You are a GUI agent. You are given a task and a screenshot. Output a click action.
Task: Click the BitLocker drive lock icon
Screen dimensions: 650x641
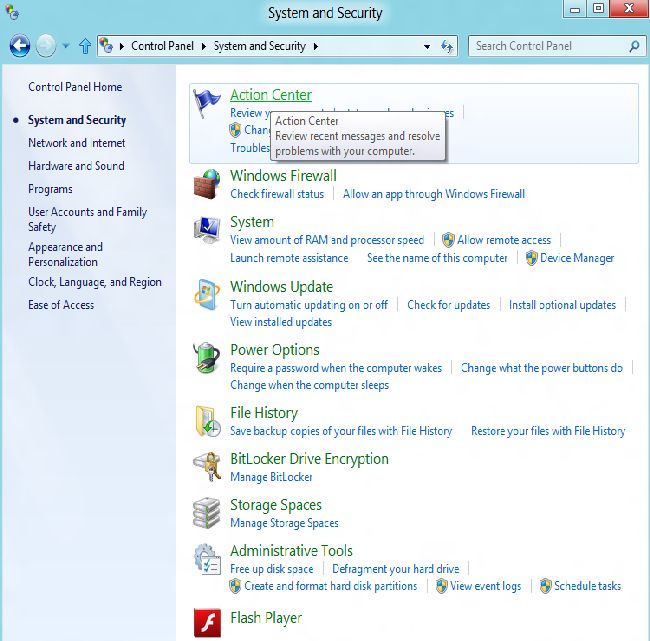tap(207, 466)
